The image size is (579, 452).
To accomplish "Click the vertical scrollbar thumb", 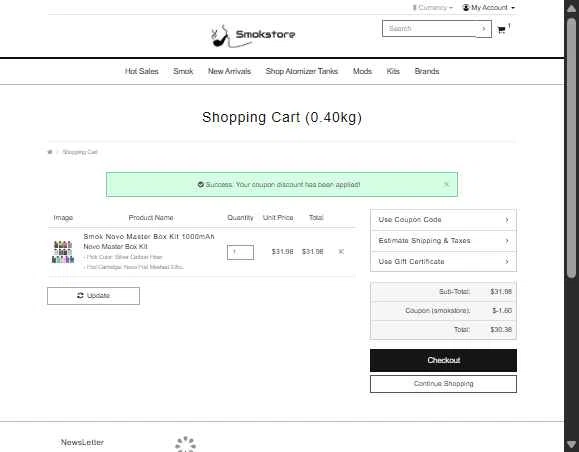I will tap(572, 148).
